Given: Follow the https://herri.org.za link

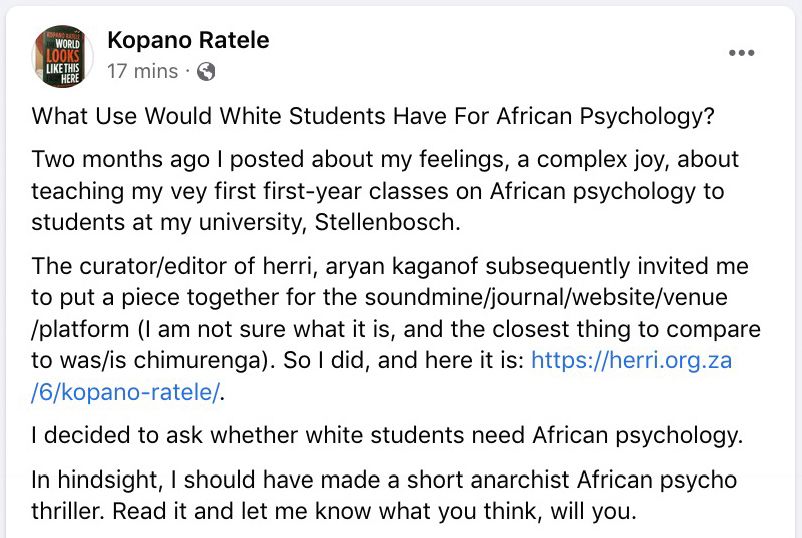Looking at the screenshot, I should click(631, 360).
